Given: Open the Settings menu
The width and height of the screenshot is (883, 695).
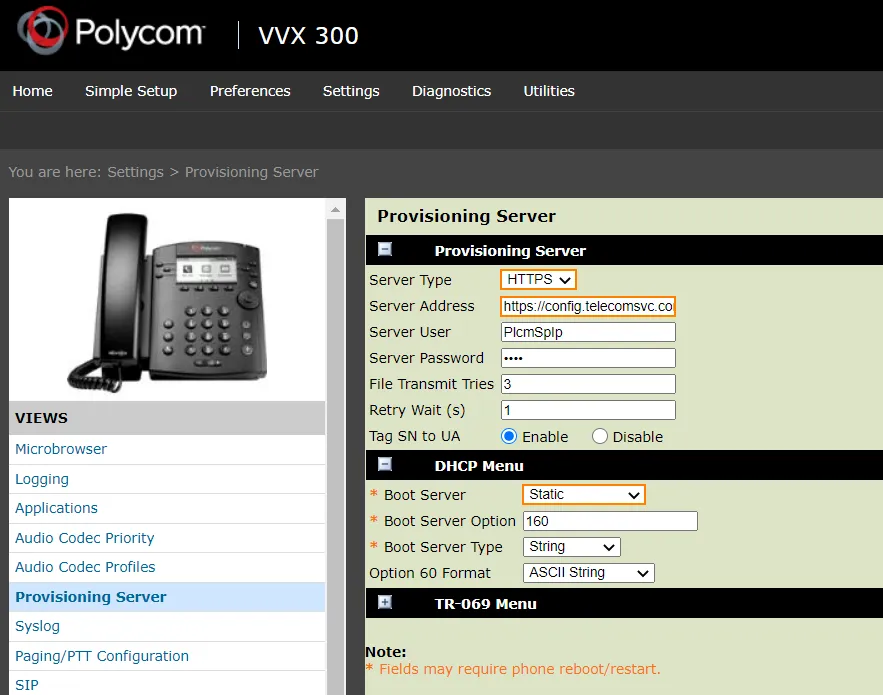Looking at the screenshot, I should (351, 91).
